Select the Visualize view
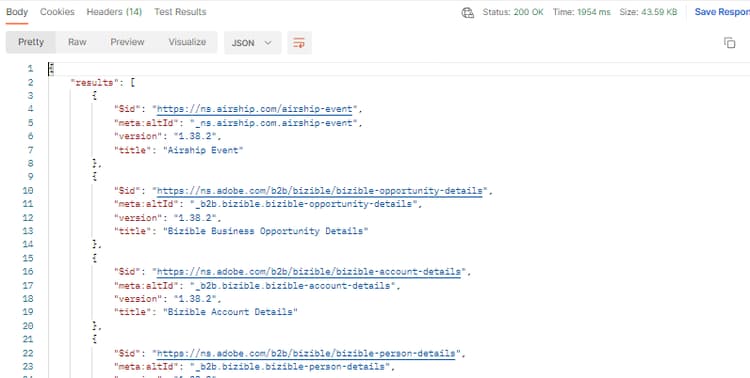Screen dimensions: 750x378 [187, 42]
